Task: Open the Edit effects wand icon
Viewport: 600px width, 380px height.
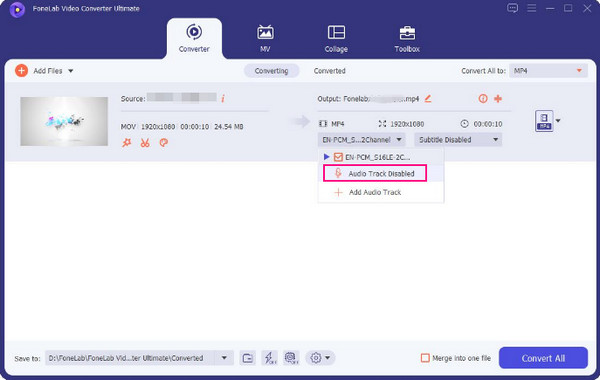Action: tap(126, 143)
